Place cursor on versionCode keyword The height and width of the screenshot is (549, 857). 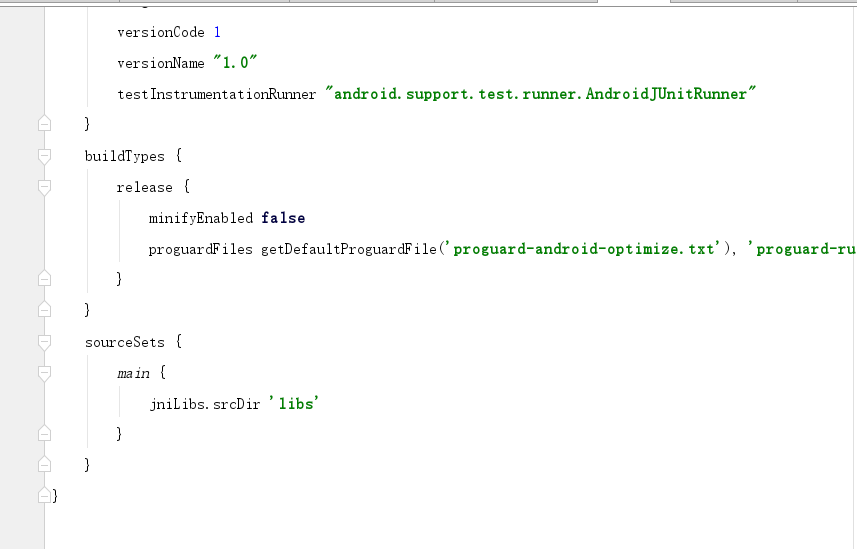[x=161, y=32]
